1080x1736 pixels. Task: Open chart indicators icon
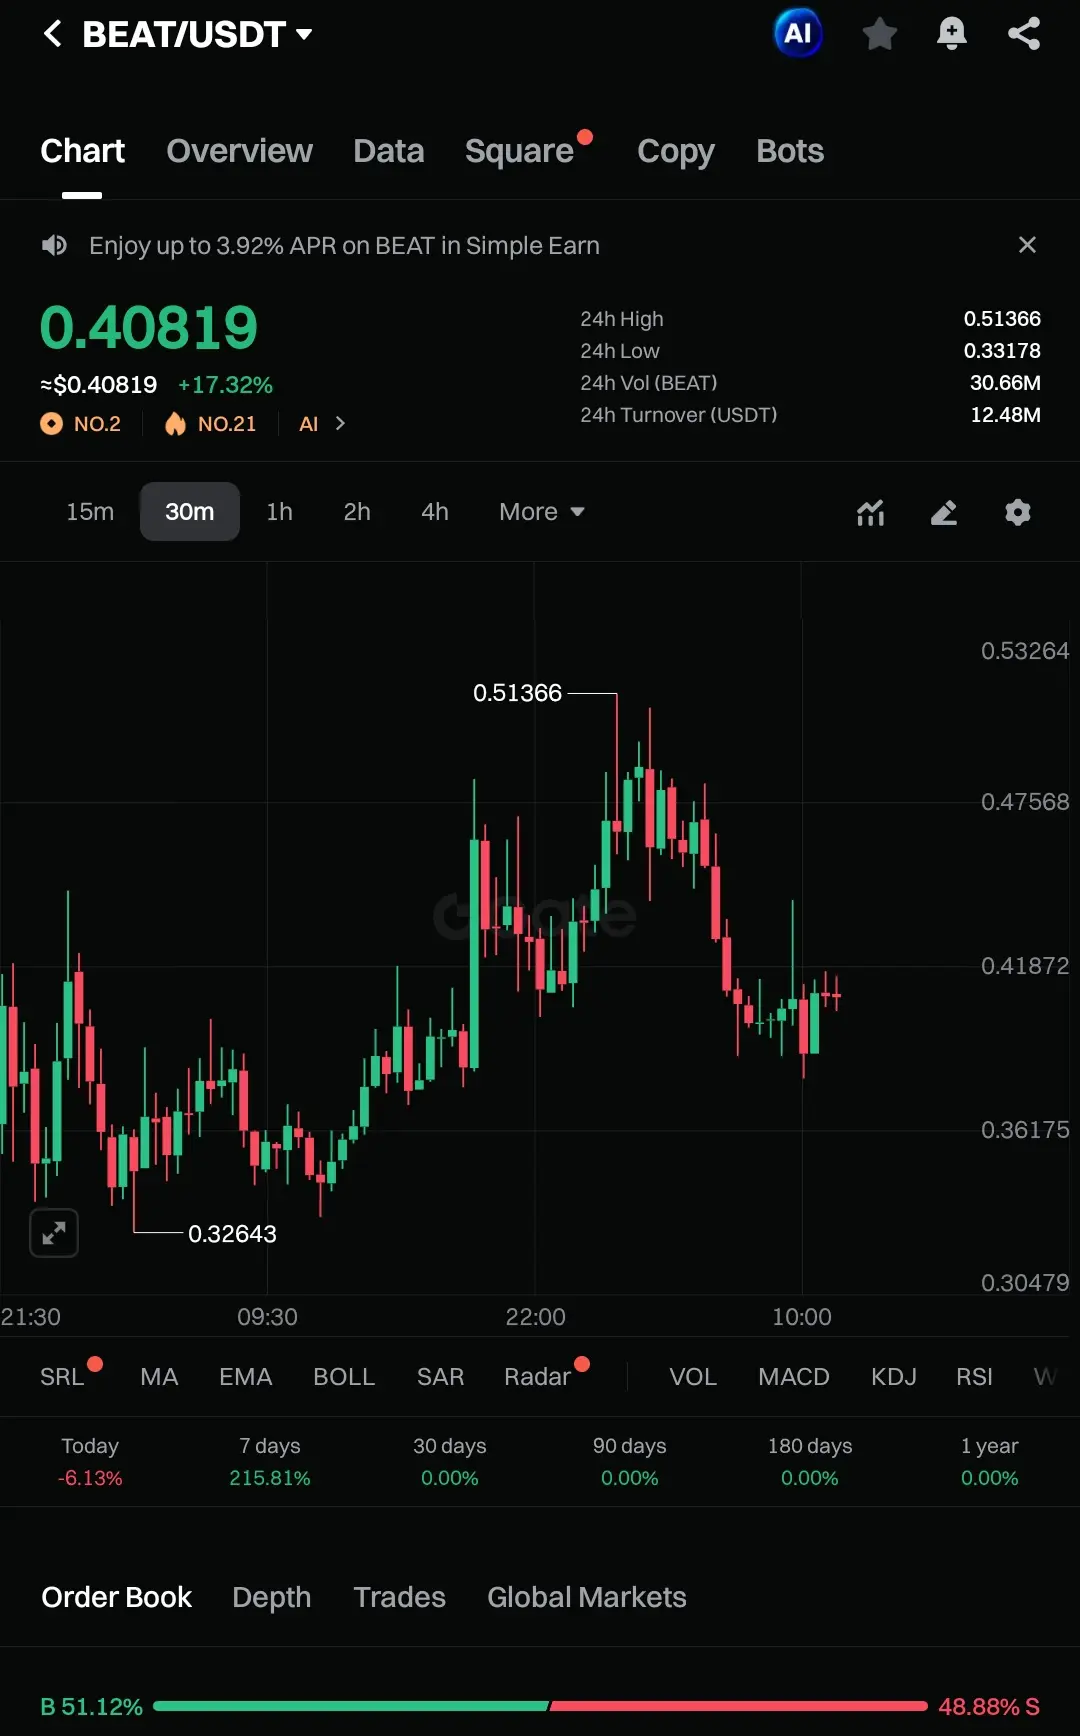tap(871, 512)
